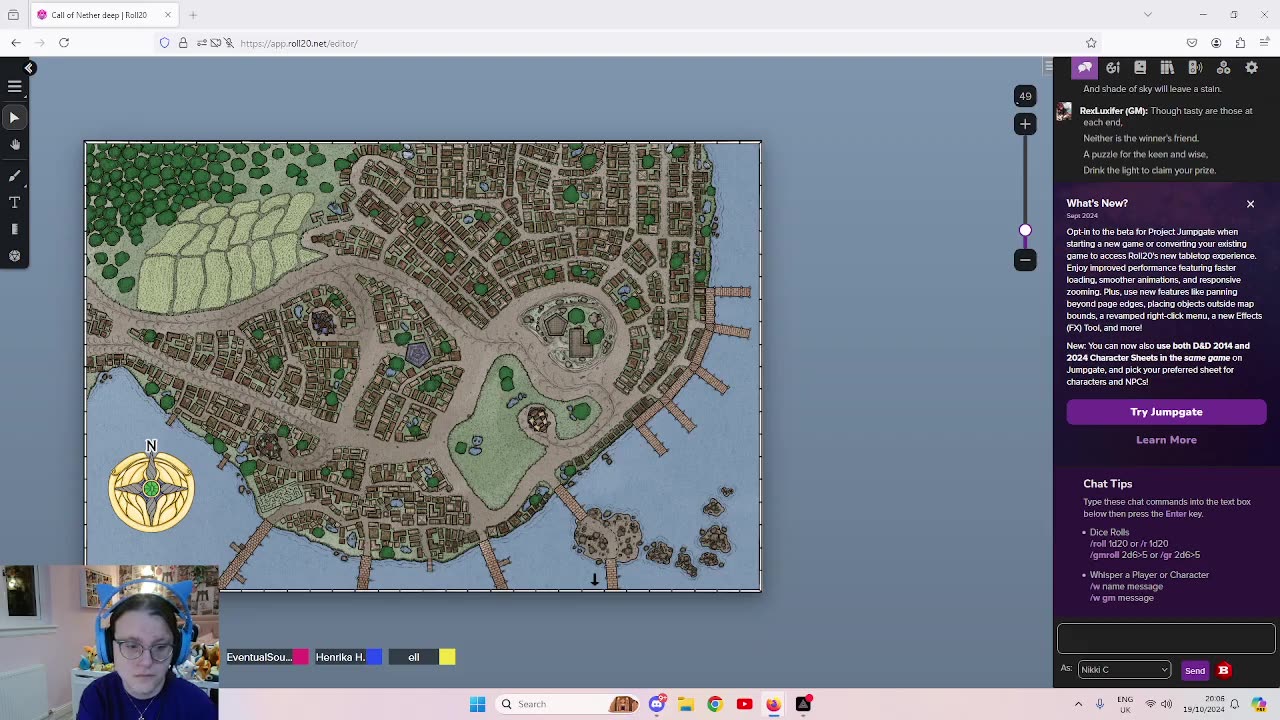Open the Windows Start menu
Image resolution: width=1280 pixels, height=720 pixels.
[477, 704]
